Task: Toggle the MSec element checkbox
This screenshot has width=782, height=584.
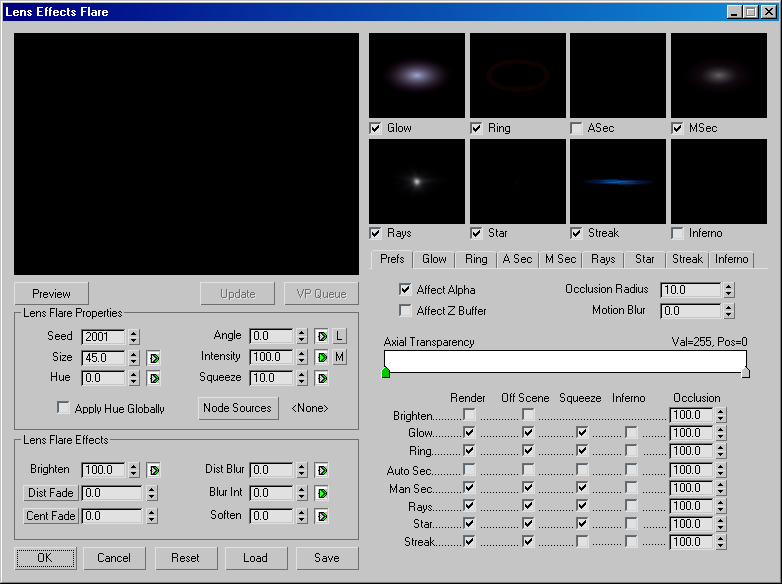Action: point(677,128)
